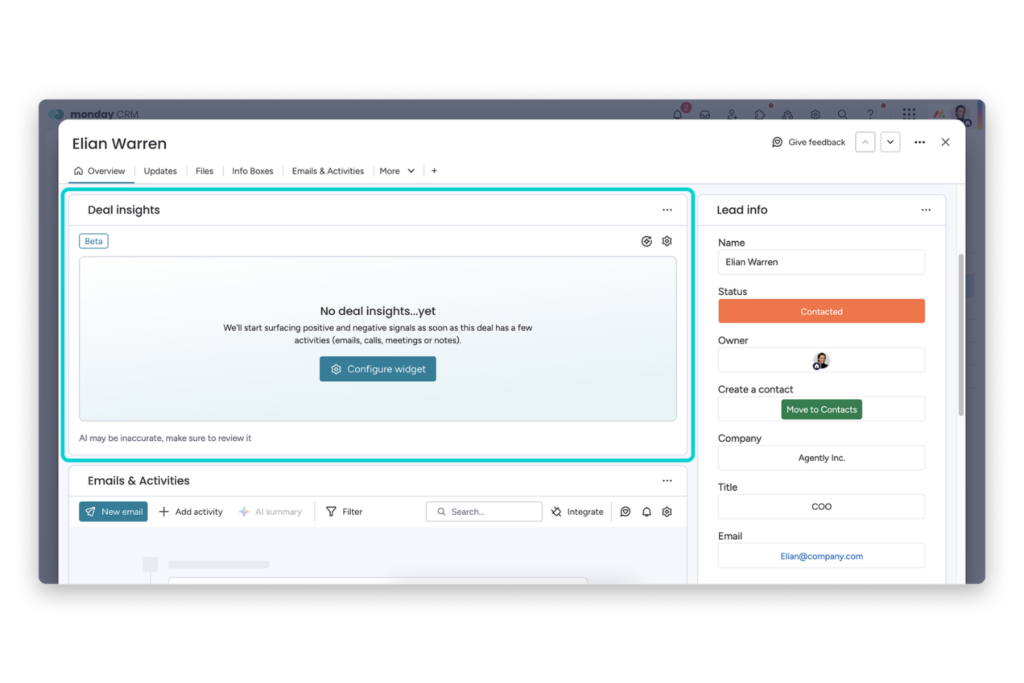Open settings gear in activities toolbar
This screenshot has height=683, width=1024.
(x=667, y=512)
